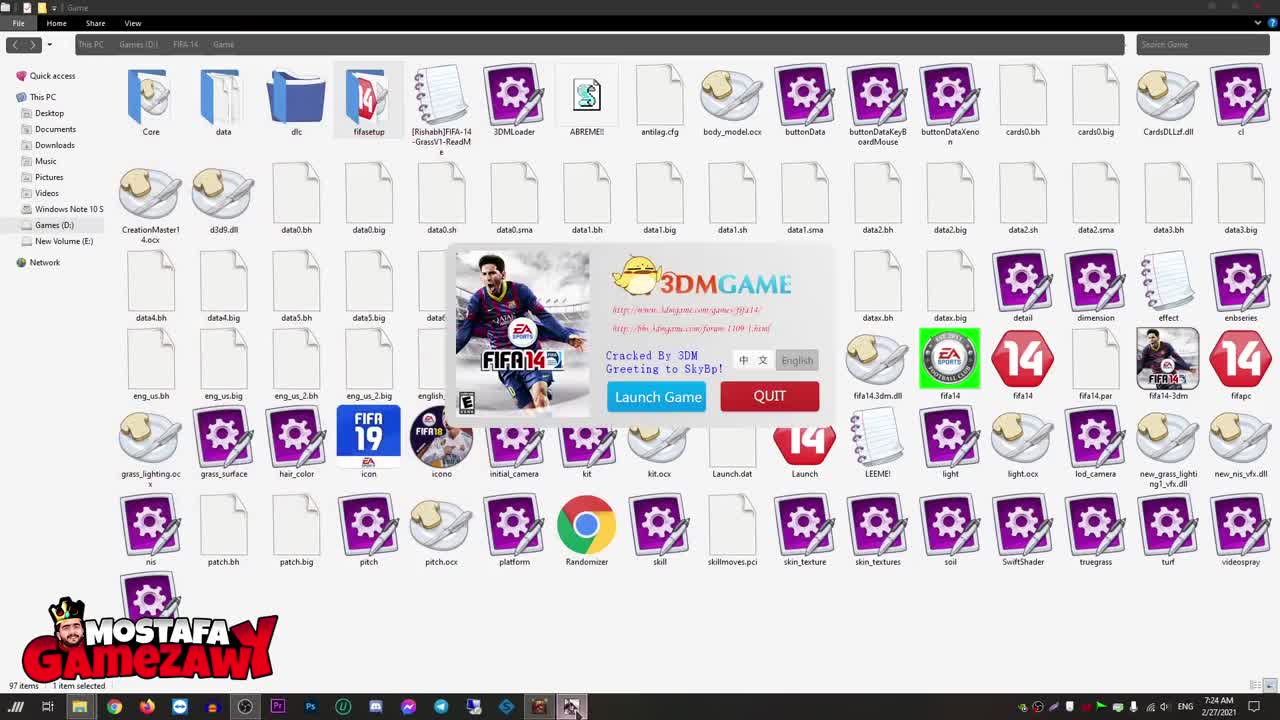The image size is (1280, 720).
Task: Open the 3dmgame.com fifa14 games link
Action: [x=686, y=311]
